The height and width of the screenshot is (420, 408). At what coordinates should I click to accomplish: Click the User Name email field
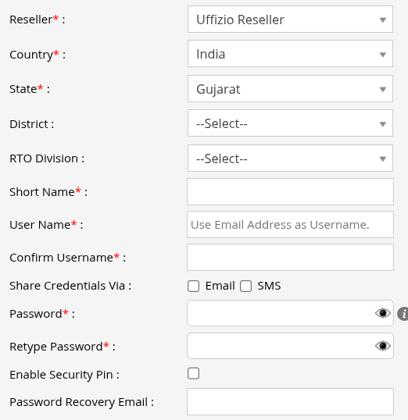(x=290, y=224)
